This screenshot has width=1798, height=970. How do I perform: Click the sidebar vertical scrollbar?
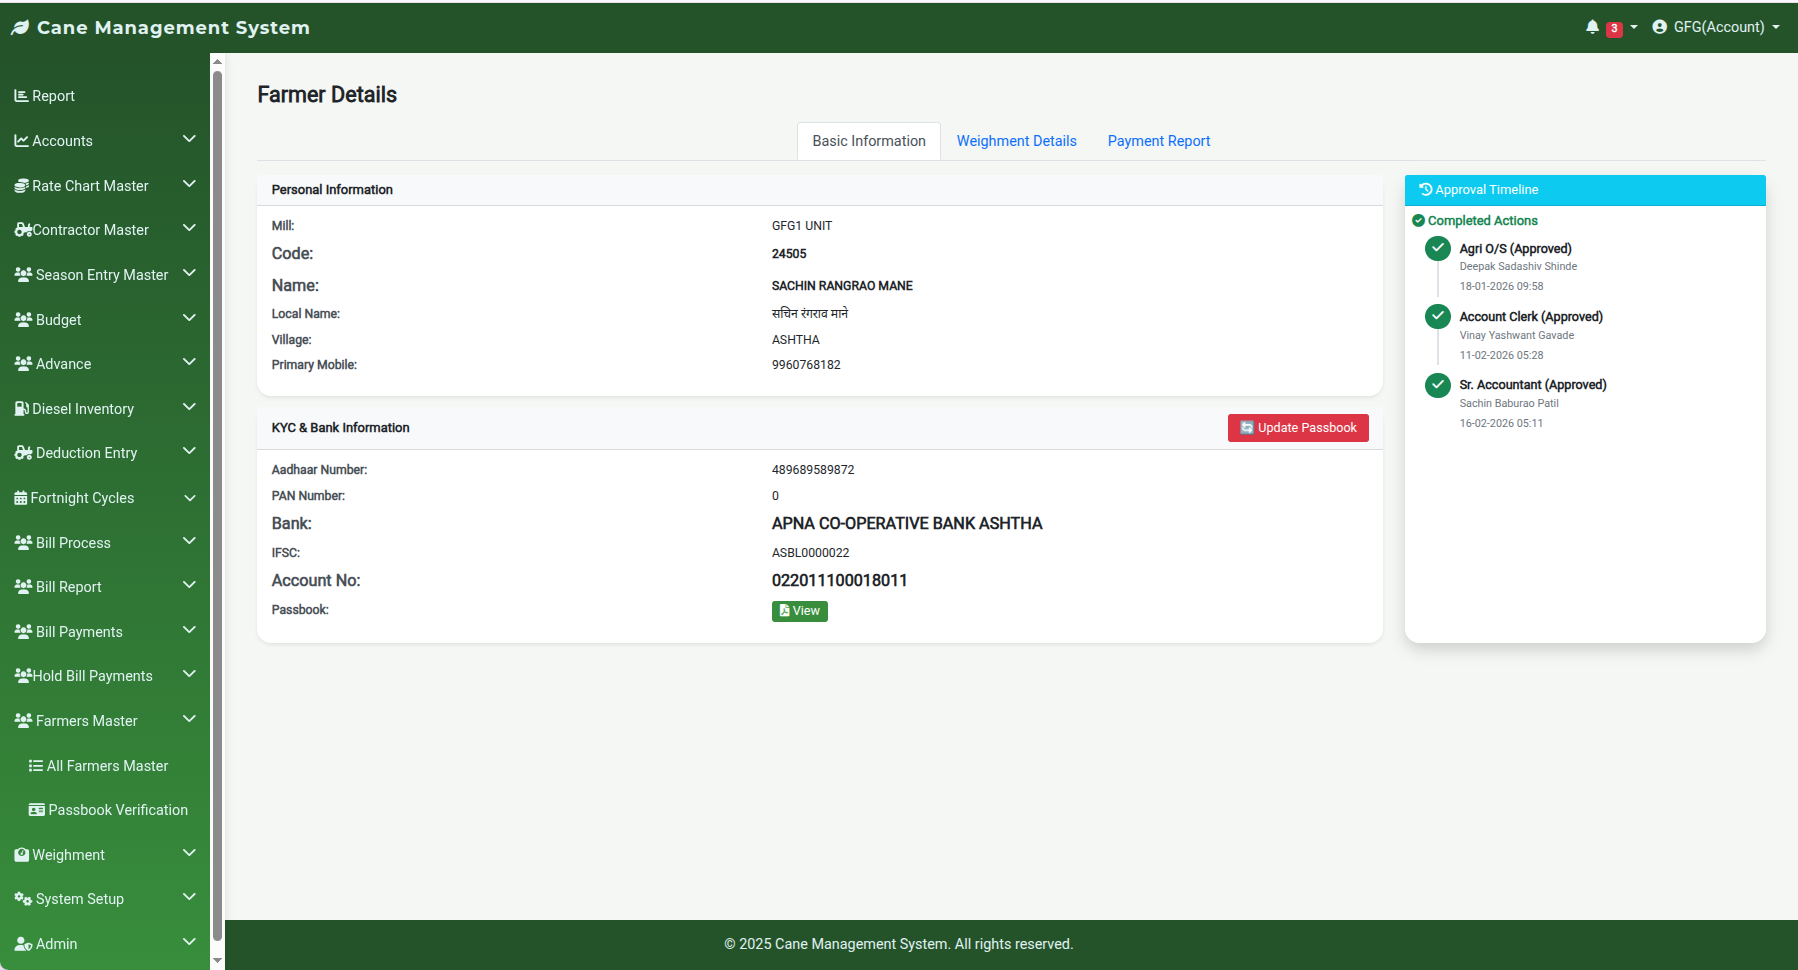tap(217, 505)
